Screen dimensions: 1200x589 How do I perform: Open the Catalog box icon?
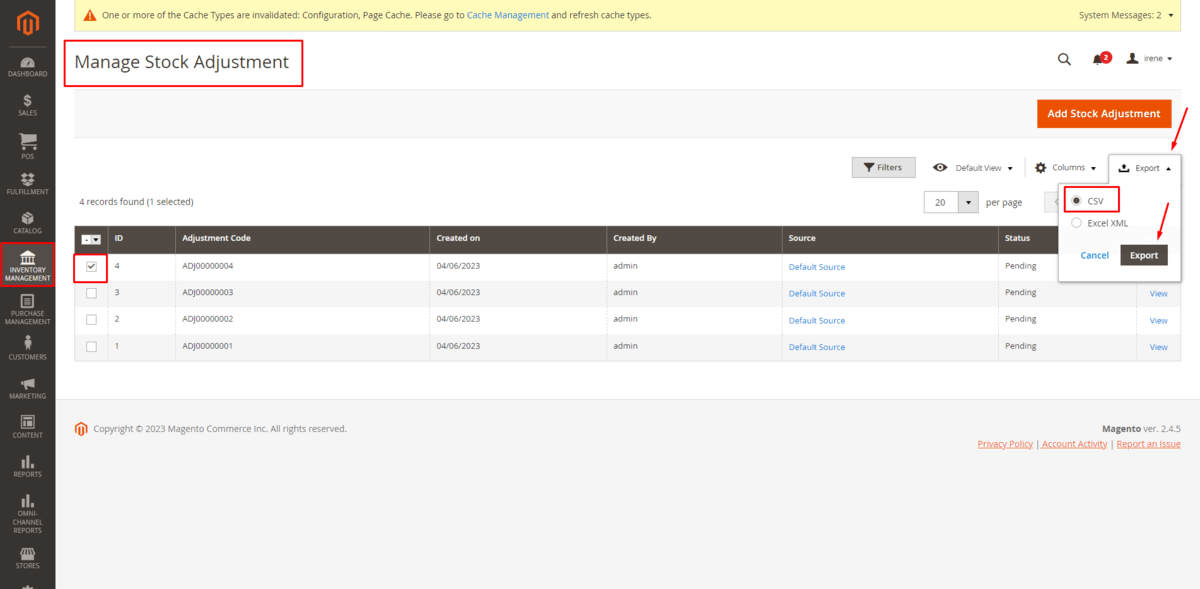(27, 218)
